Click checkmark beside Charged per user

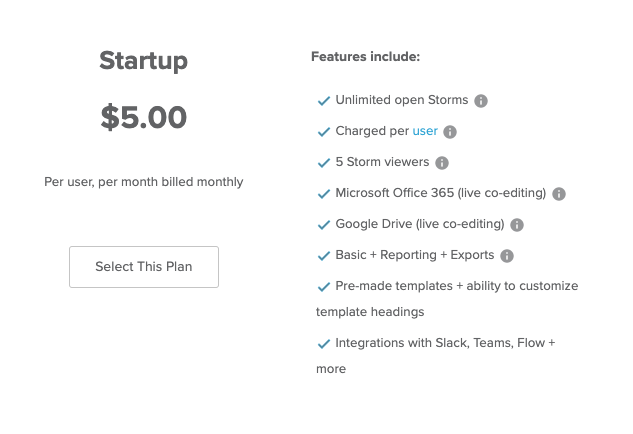pos(324,132)
